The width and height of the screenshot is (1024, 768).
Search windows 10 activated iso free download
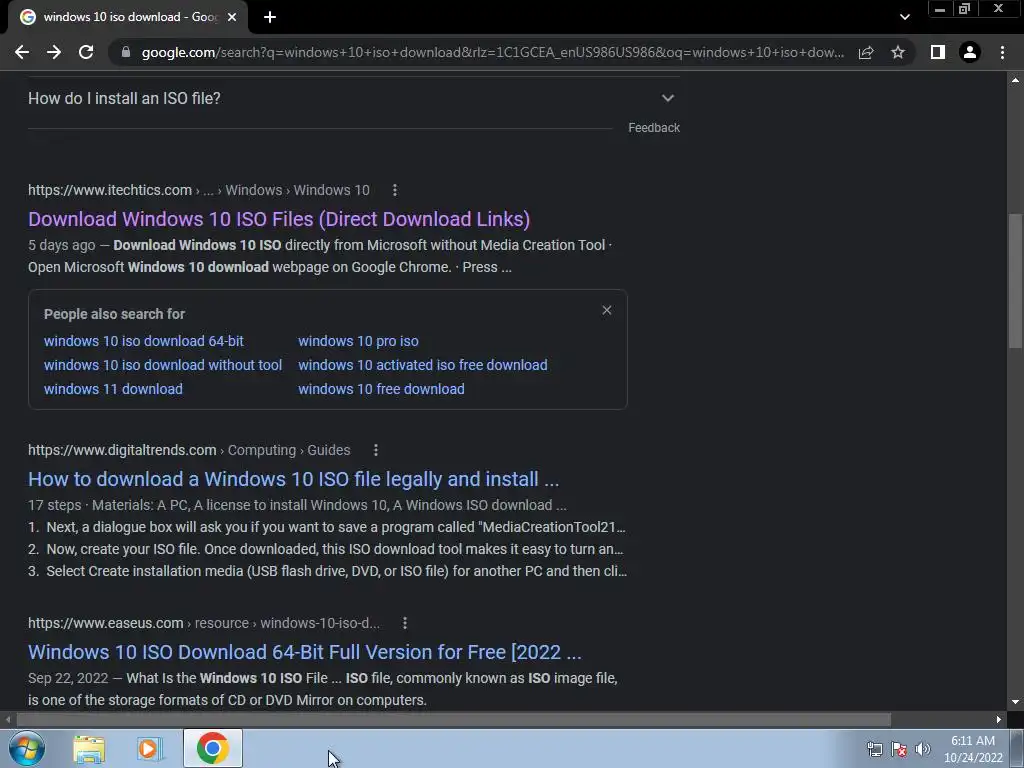[423, 365]
